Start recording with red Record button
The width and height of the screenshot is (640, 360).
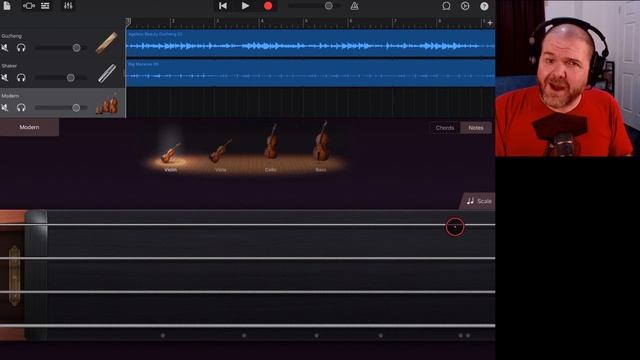268,6
